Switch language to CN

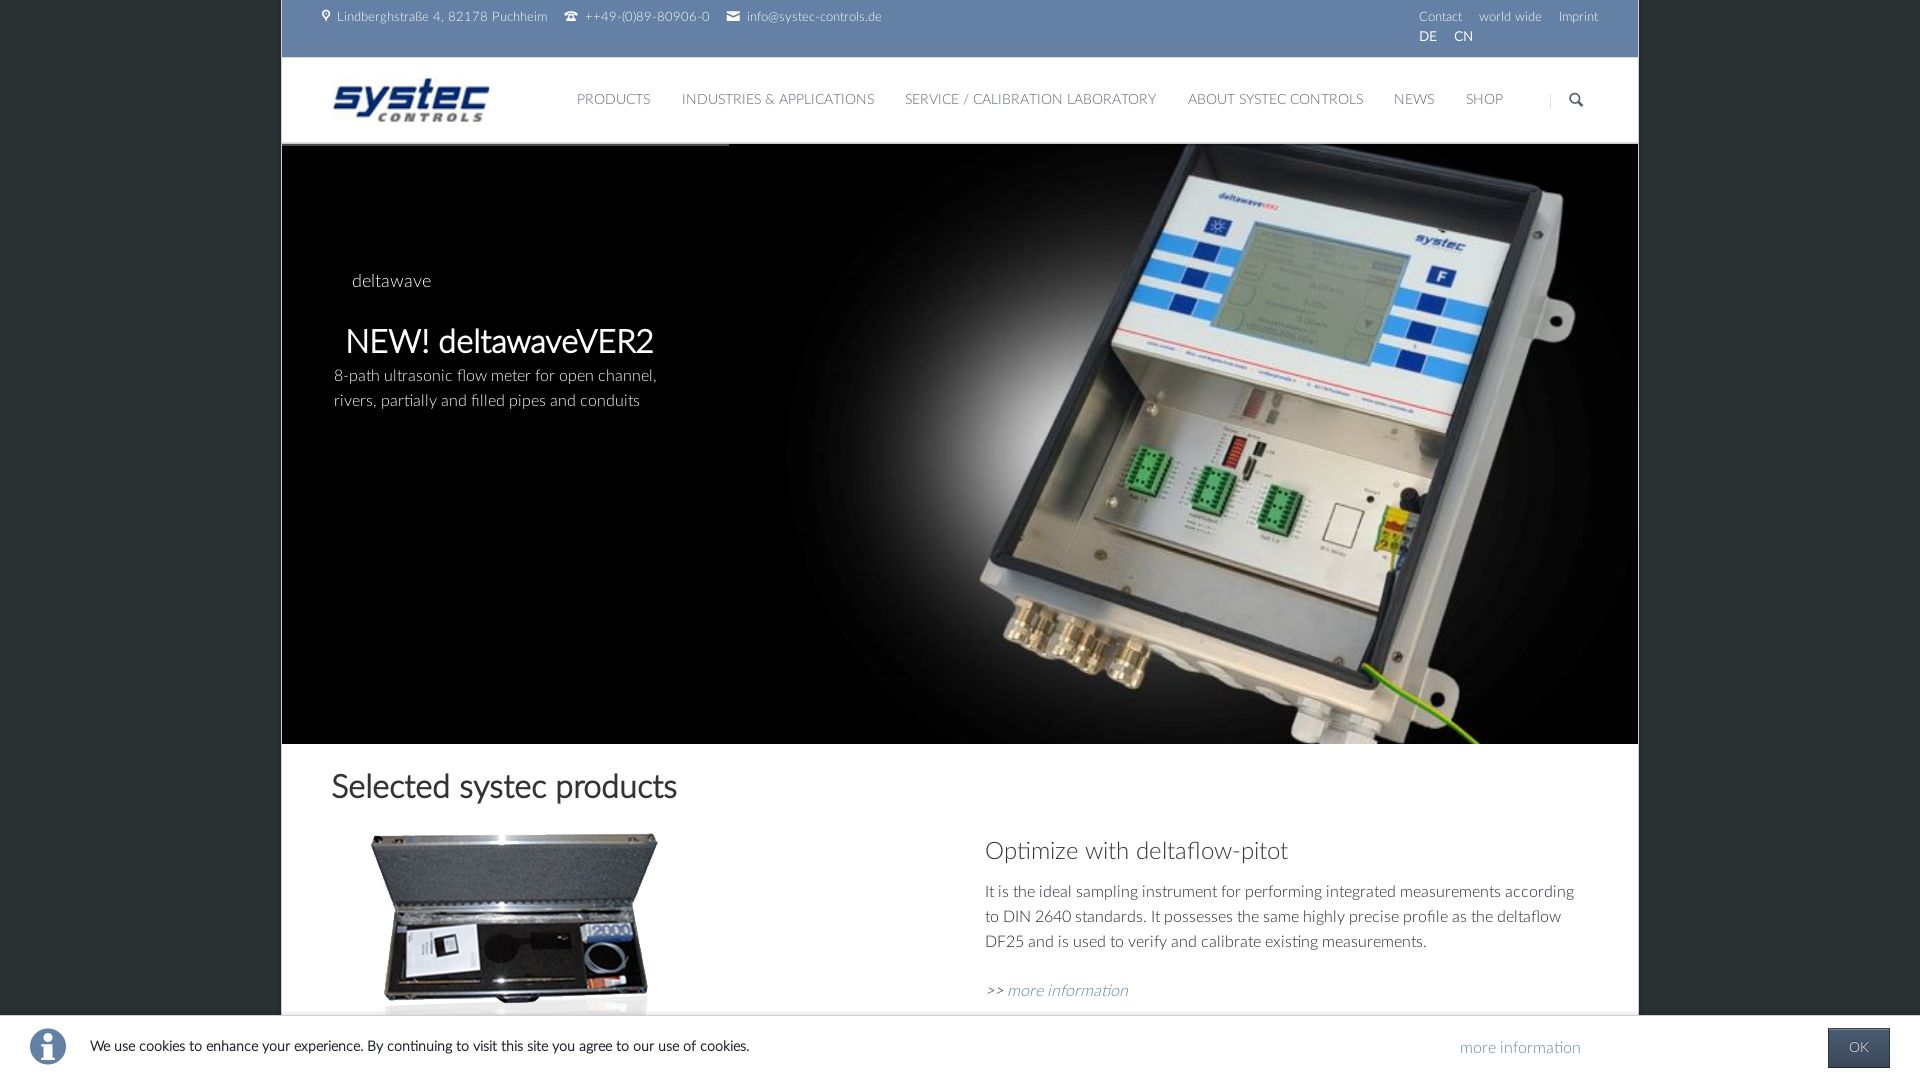click(1463, 37)
